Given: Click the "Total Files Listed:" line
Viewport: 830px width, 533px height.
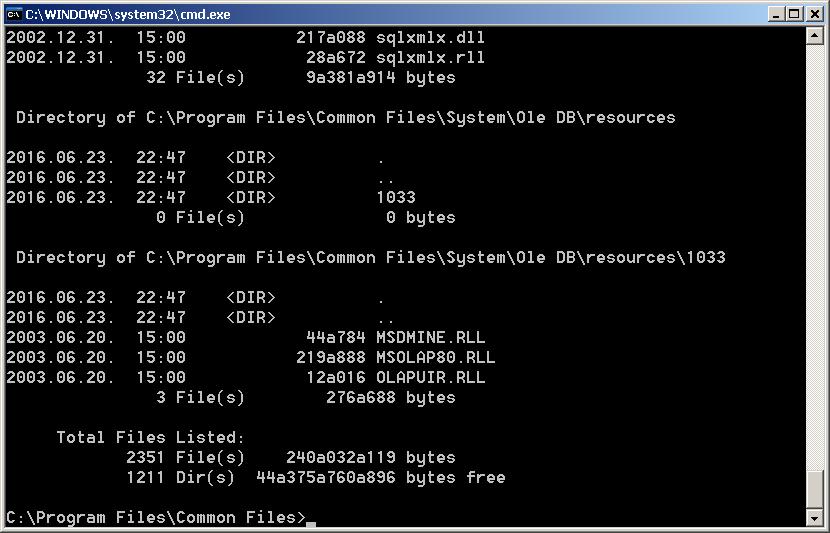Looking at the screenshot, I should (x=150, y=437).
